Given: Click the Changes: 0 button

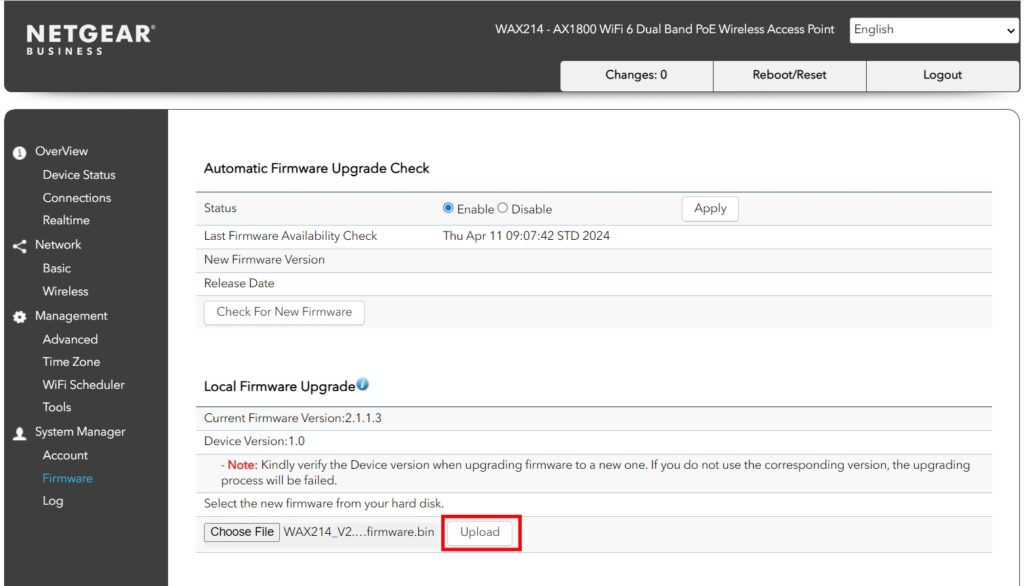Looking at the screenshot, I should (636, 75).
